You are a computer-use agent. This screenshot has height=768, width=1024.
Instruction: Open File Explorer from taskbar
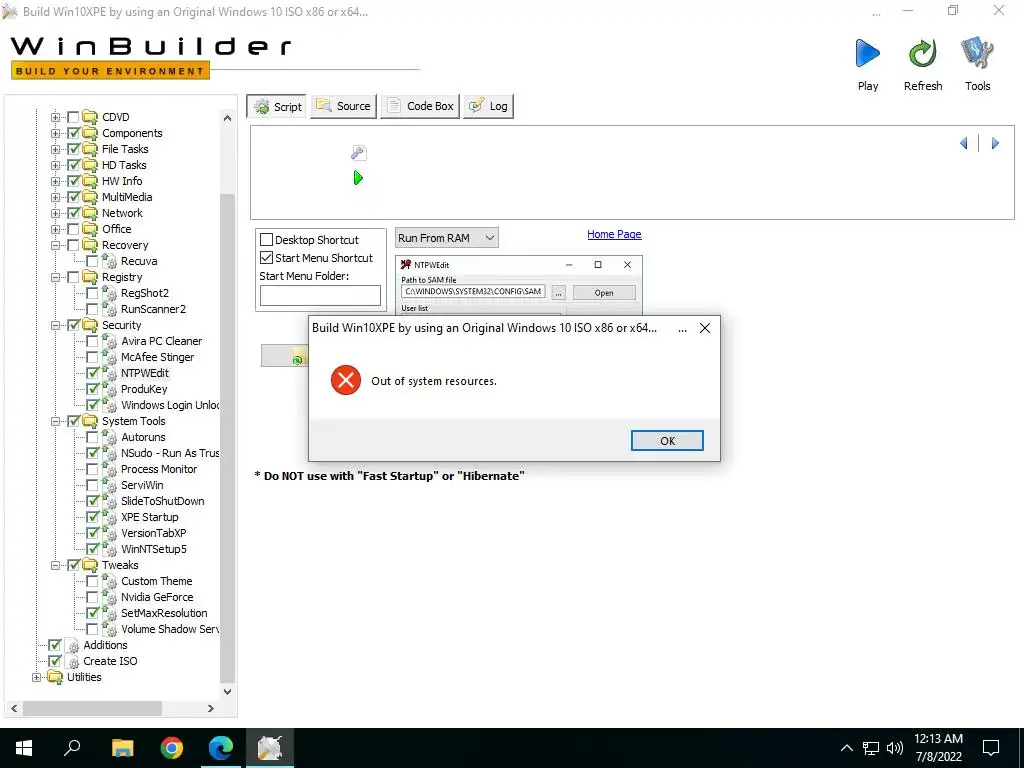point(122,748)
